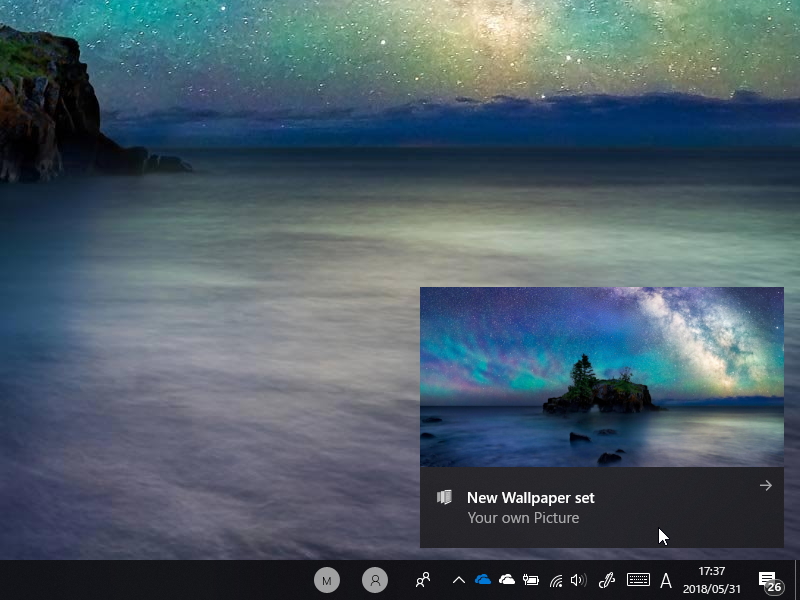
Task: Click the 'Your own Picture' notification text
Action: (523, 518)
